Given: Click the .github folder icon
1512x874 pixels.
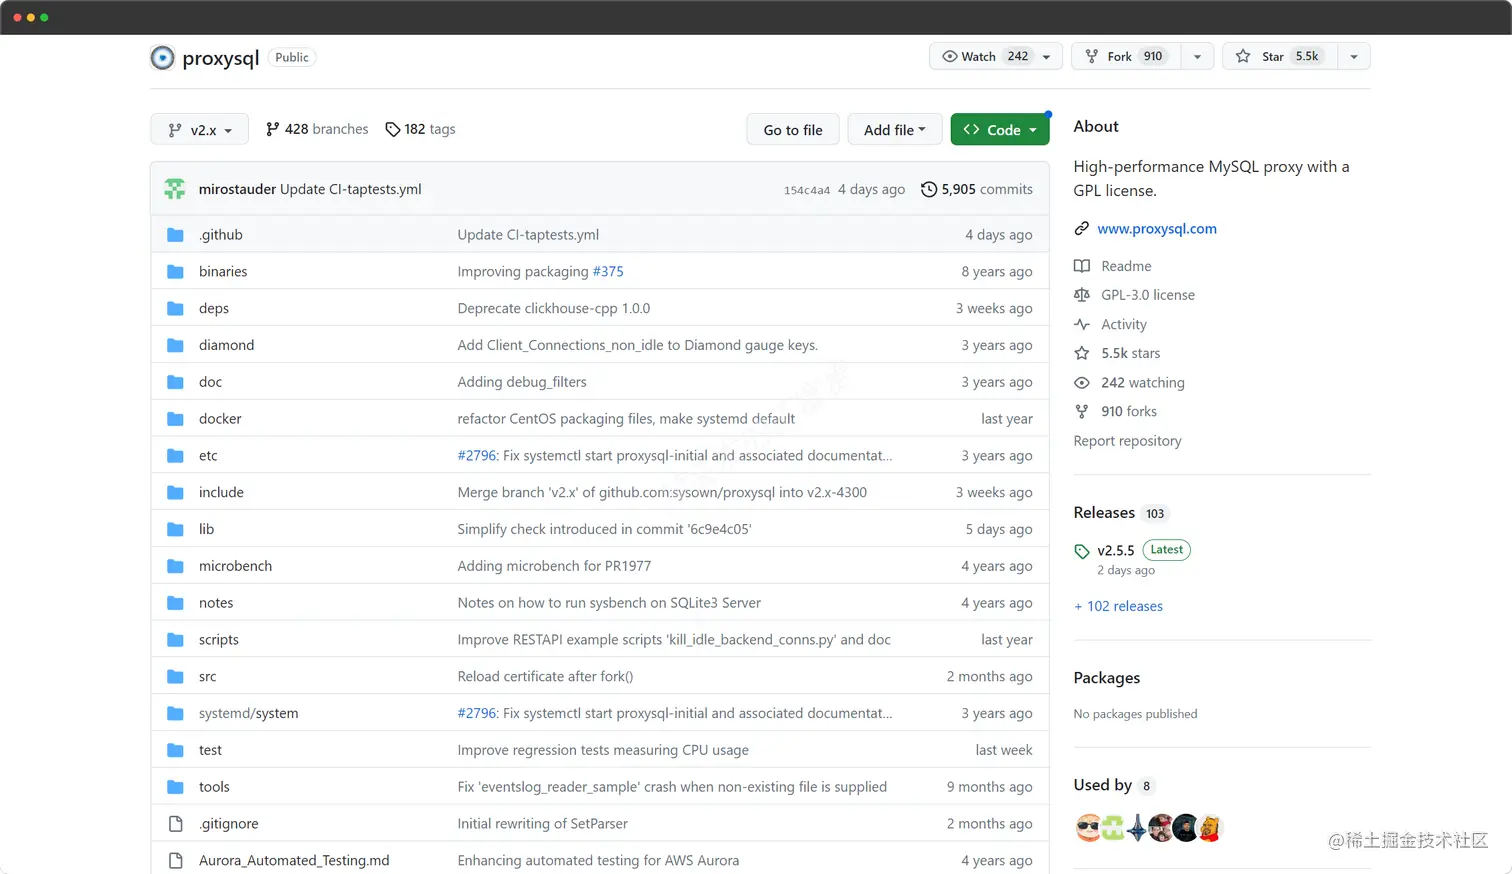Looking at the screenshot, I should pyautogui.click(x=175, y=235).
